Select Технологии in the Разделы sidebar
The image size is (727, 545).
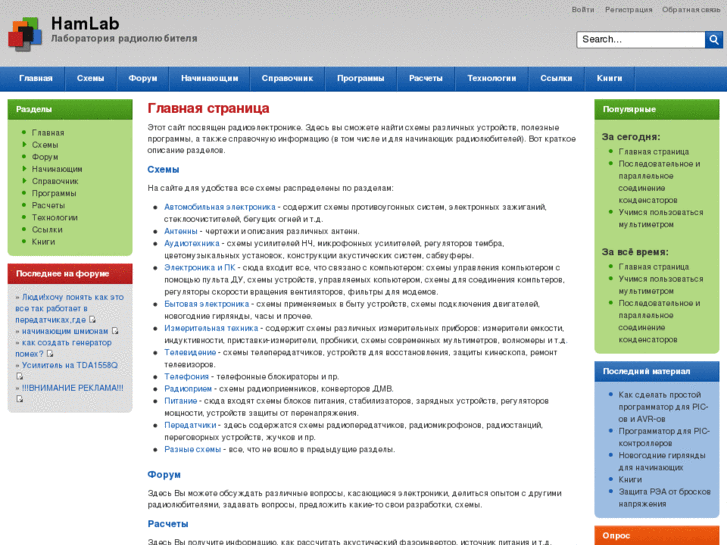[x=55, y=217]
